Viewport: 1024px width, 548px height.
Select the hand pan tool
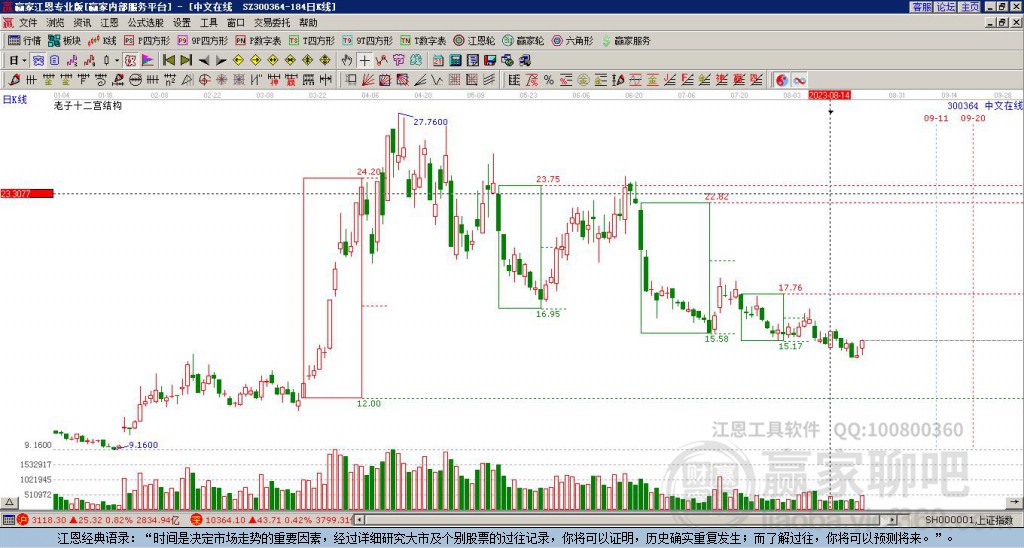pyautogui.click(x=347, y=61)
